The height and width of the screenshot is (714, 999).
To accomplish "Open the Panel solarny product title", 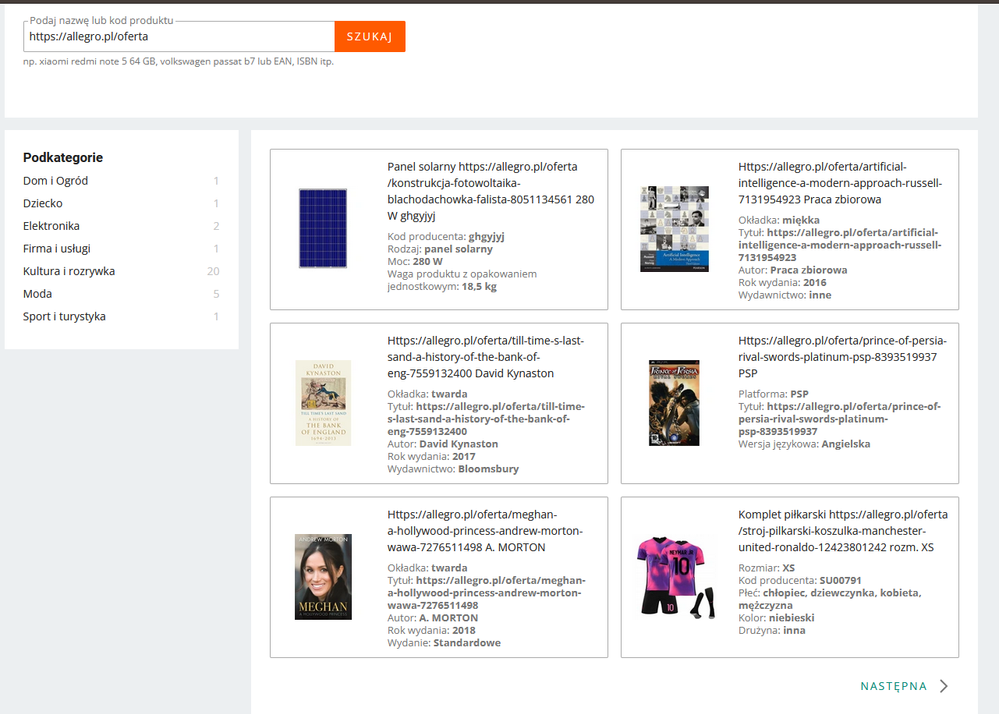I will click(x=491, y=191).
